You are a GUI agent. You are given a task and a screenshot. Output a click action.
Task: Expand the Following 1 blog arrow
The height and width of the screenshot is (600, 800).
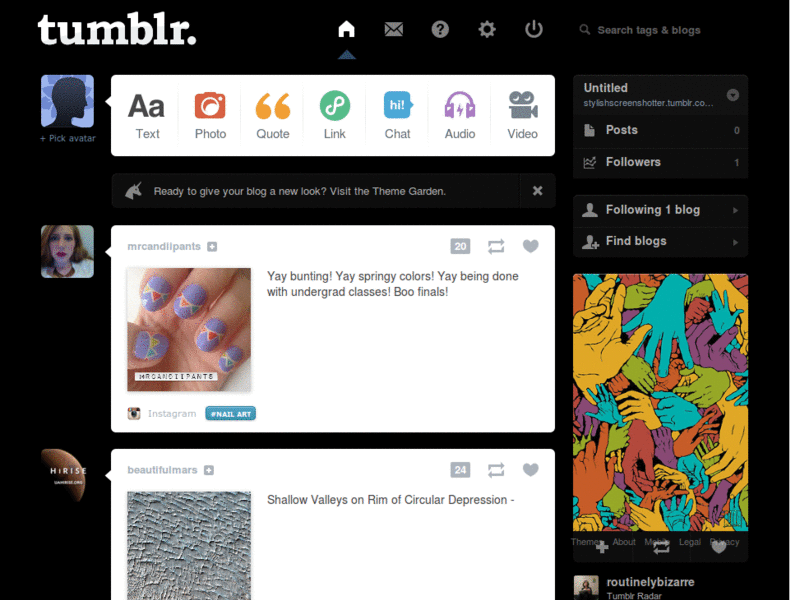coord(735,210)
